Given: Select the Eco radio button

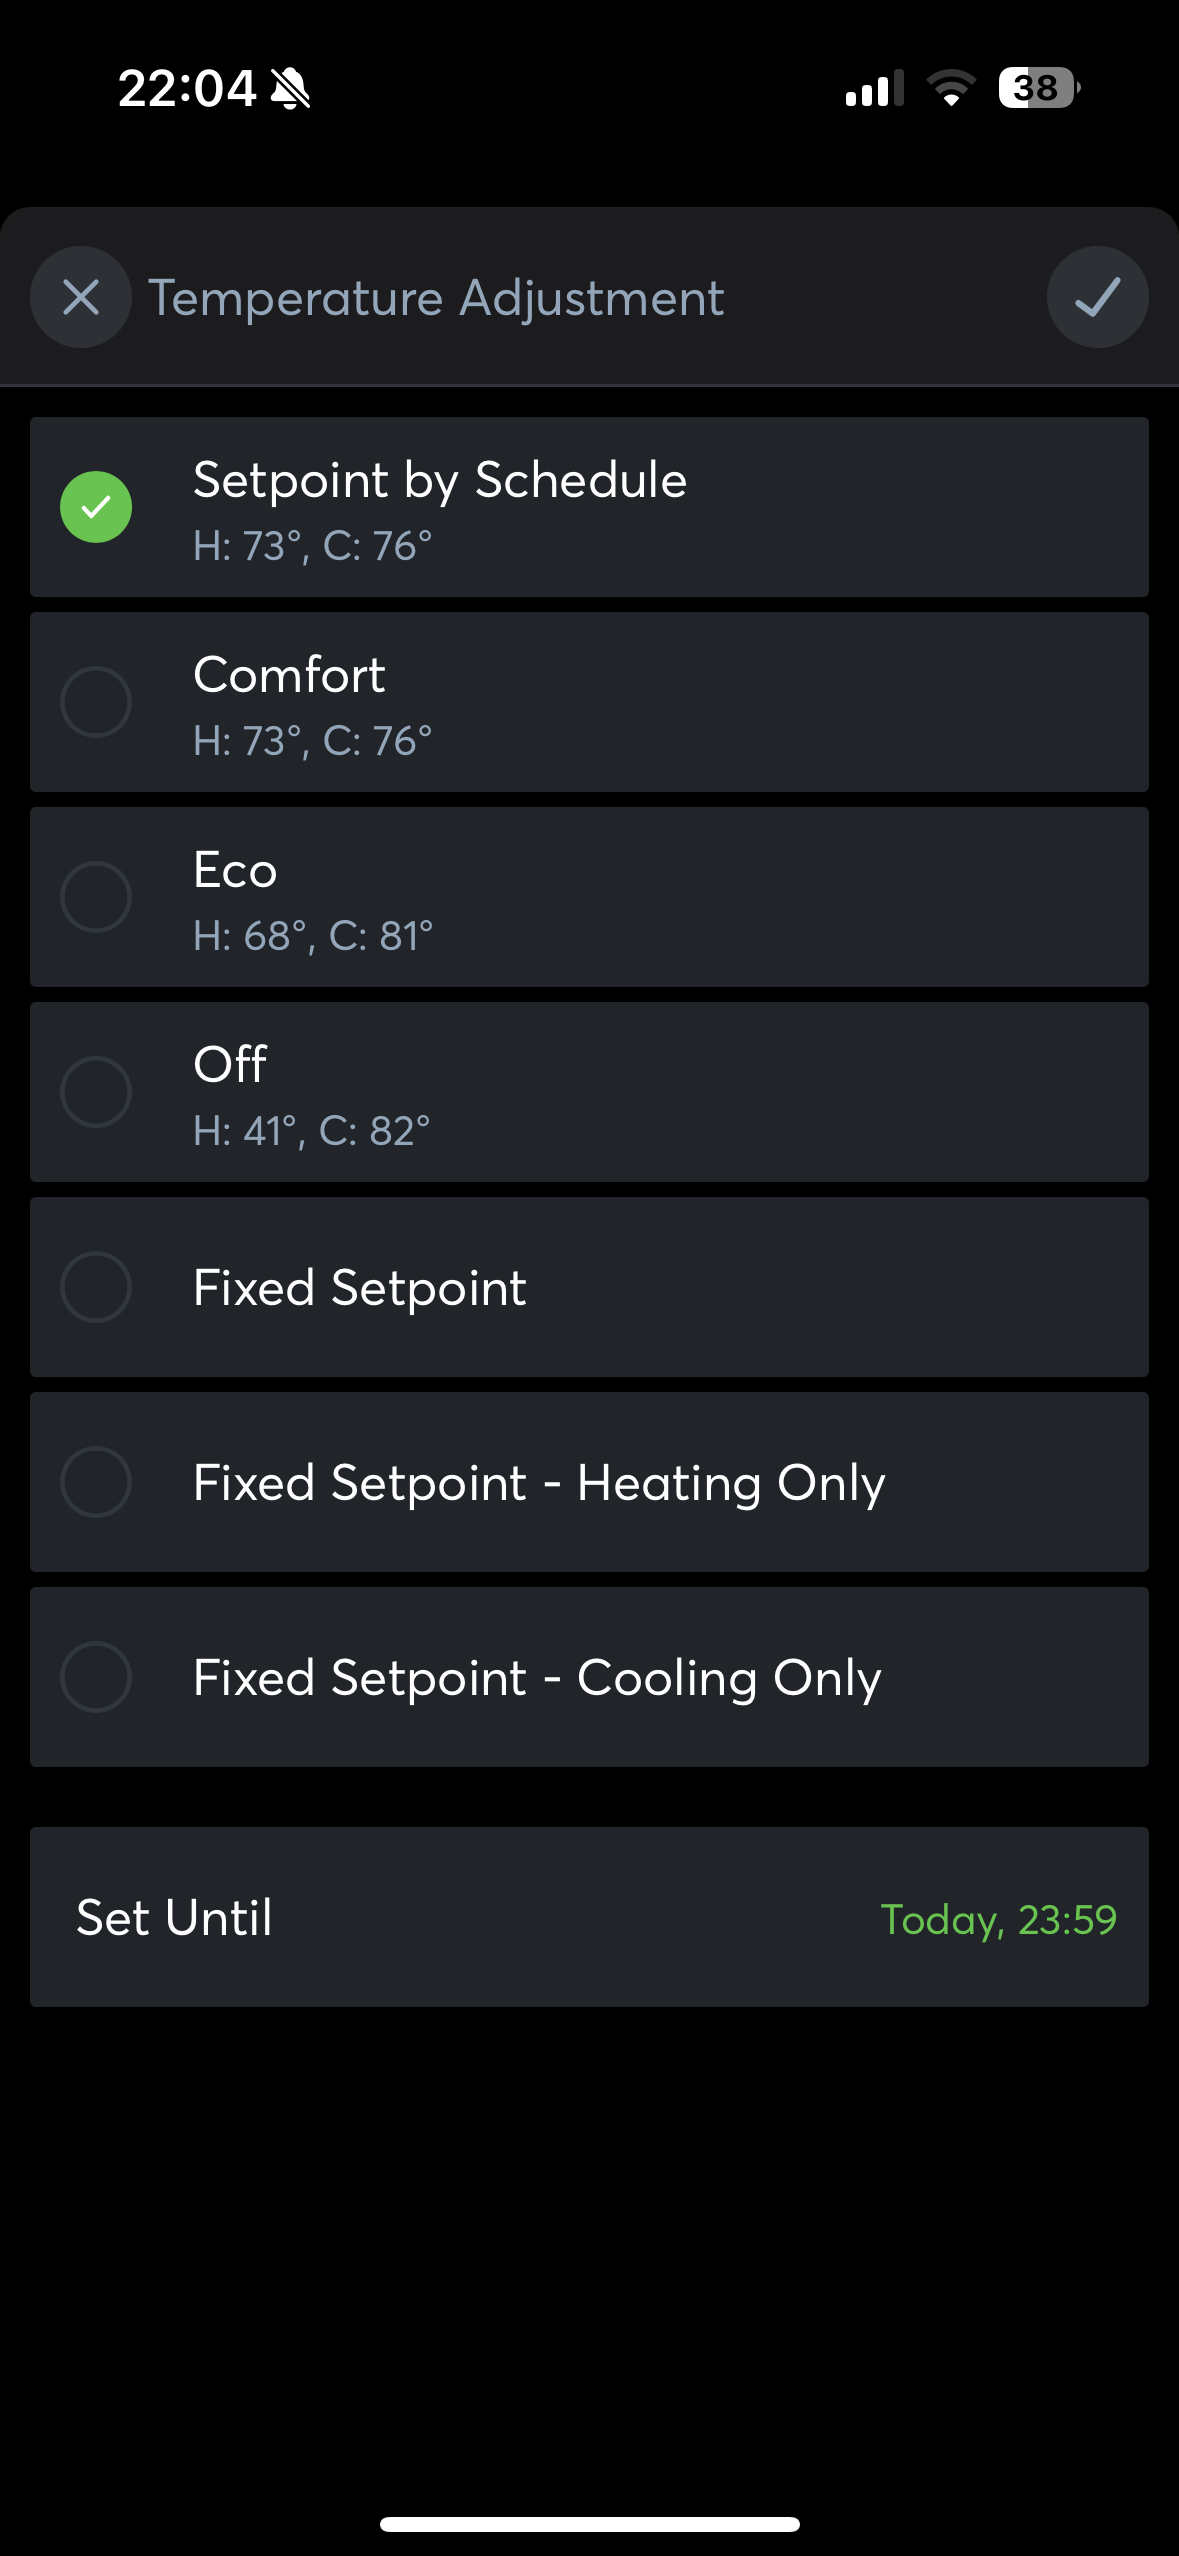Looking at the screenshot, I should pyautogui.click(x=96, y=897).
